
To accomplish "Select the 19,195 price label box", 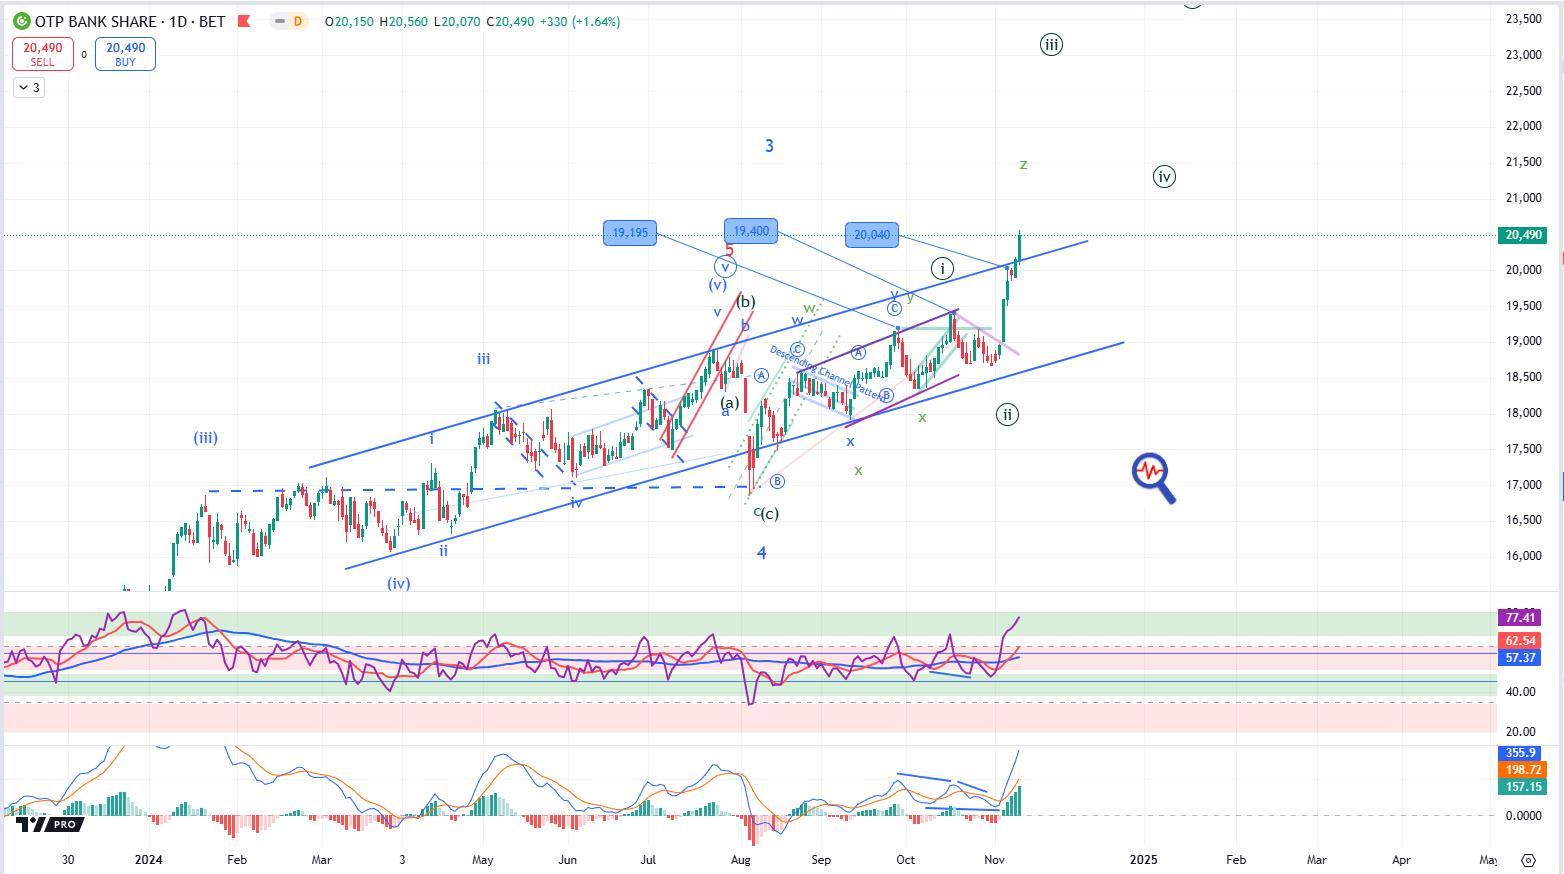I will point(630,233).
